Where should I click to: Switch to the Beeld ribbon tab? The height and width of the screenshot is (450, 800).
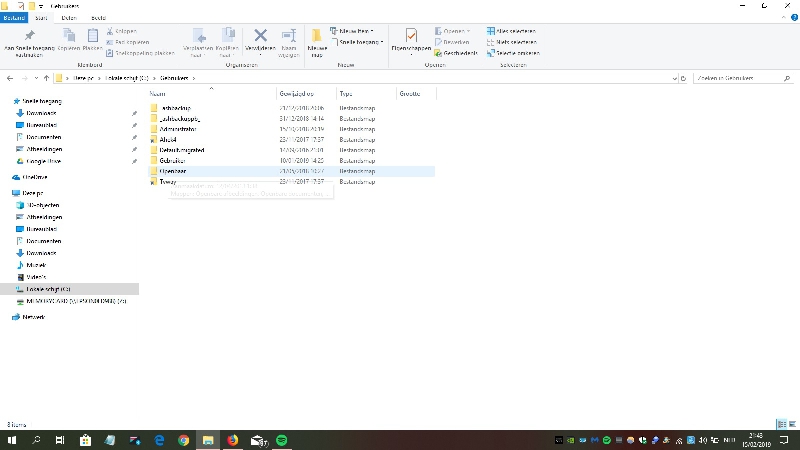point(98,18)
